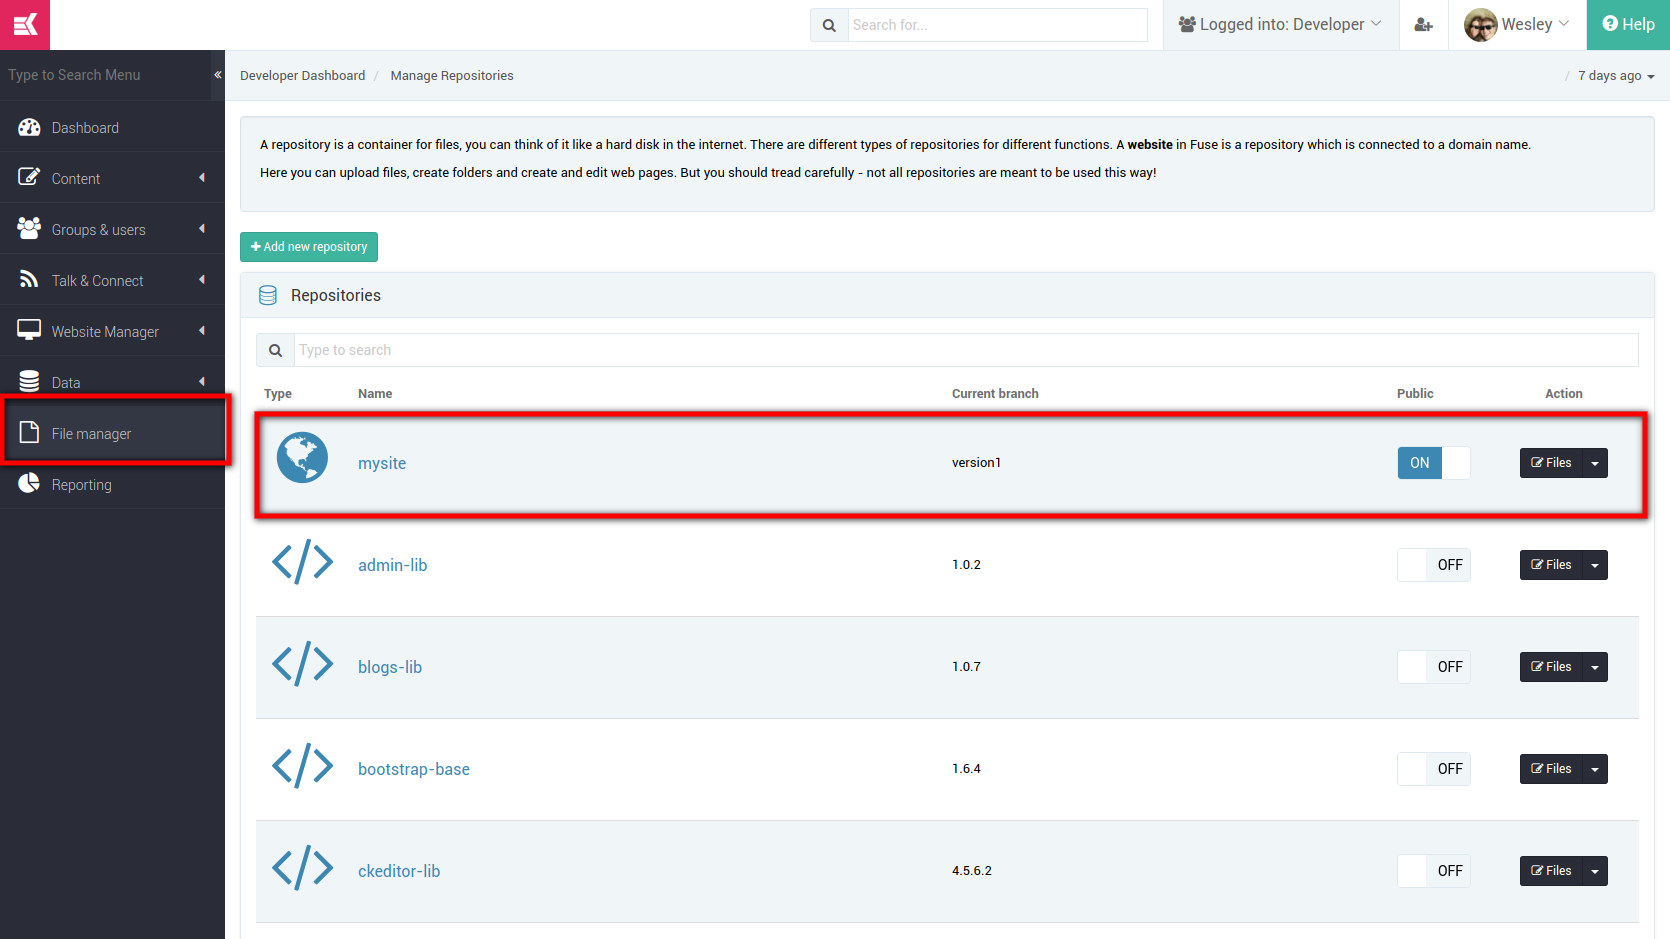
Task: Open the Logged into: Developer dropdown
Action: coord(1280,25)
